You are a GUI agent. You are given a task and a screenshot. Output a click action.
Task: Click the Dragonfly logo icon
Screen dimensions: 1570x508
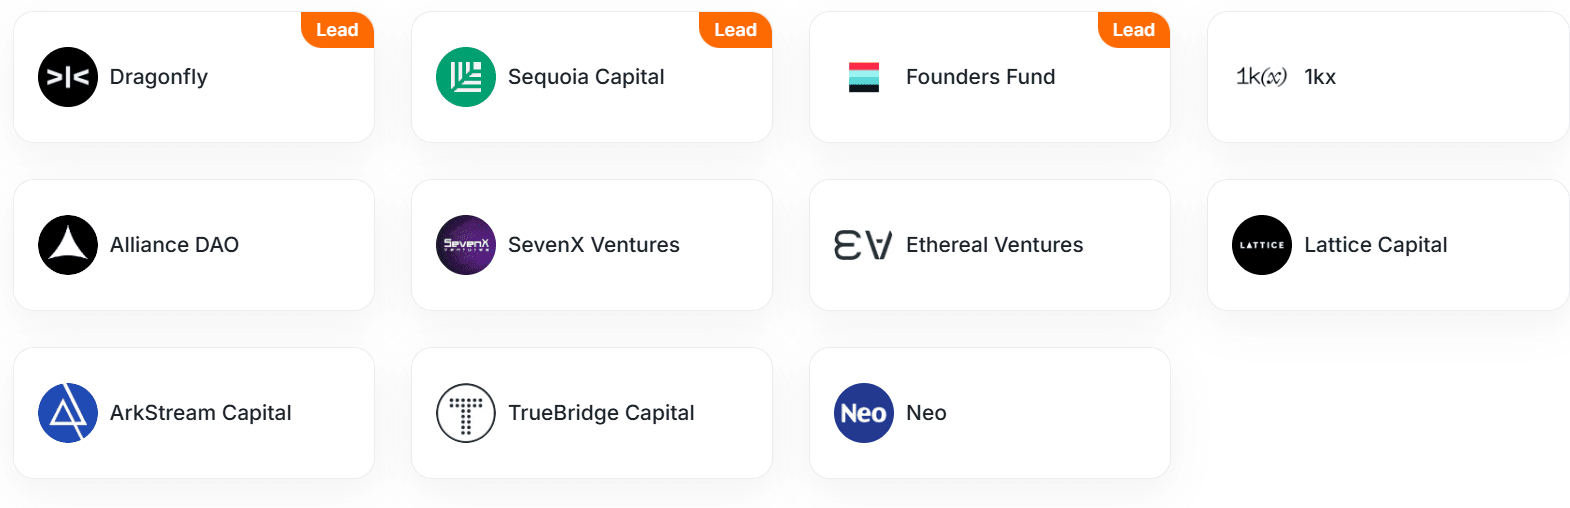tap(68, 77)
